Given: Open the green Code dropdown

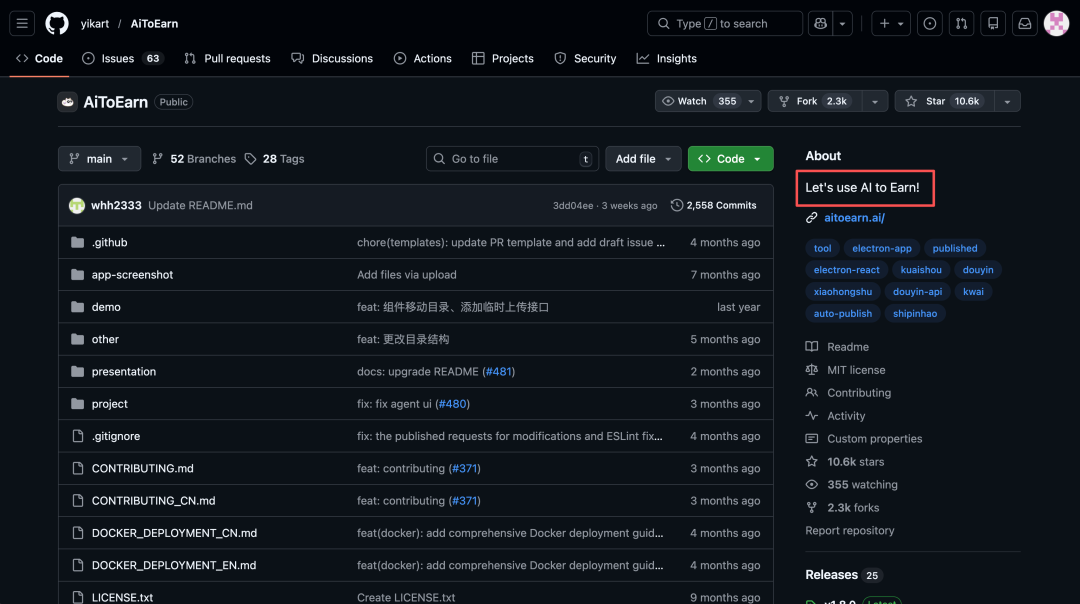Looking at the screenshot, I should 730,159.
